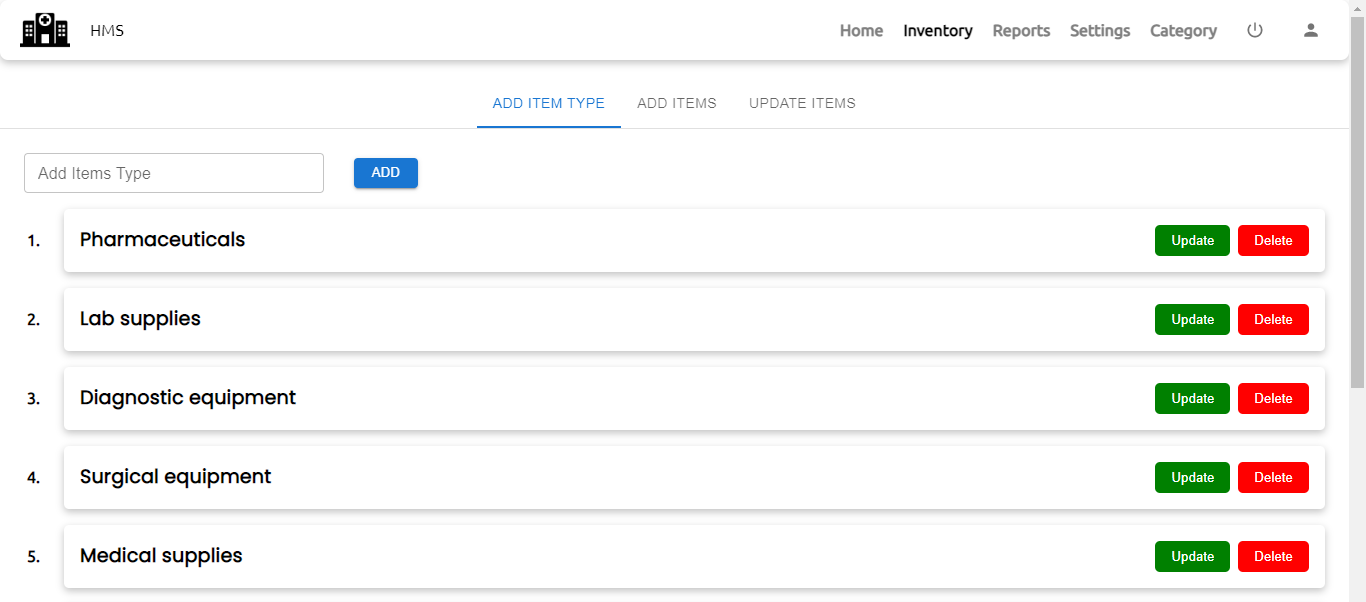Switch to the Update Items tab
Screen dimensions: 1366x602
[802, 103]
